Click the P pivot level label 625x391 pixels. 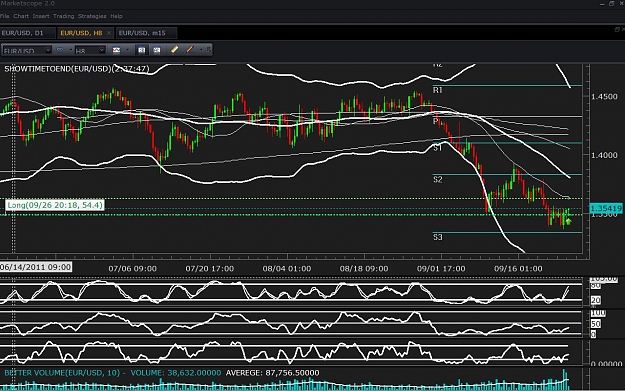coord(435,121)
